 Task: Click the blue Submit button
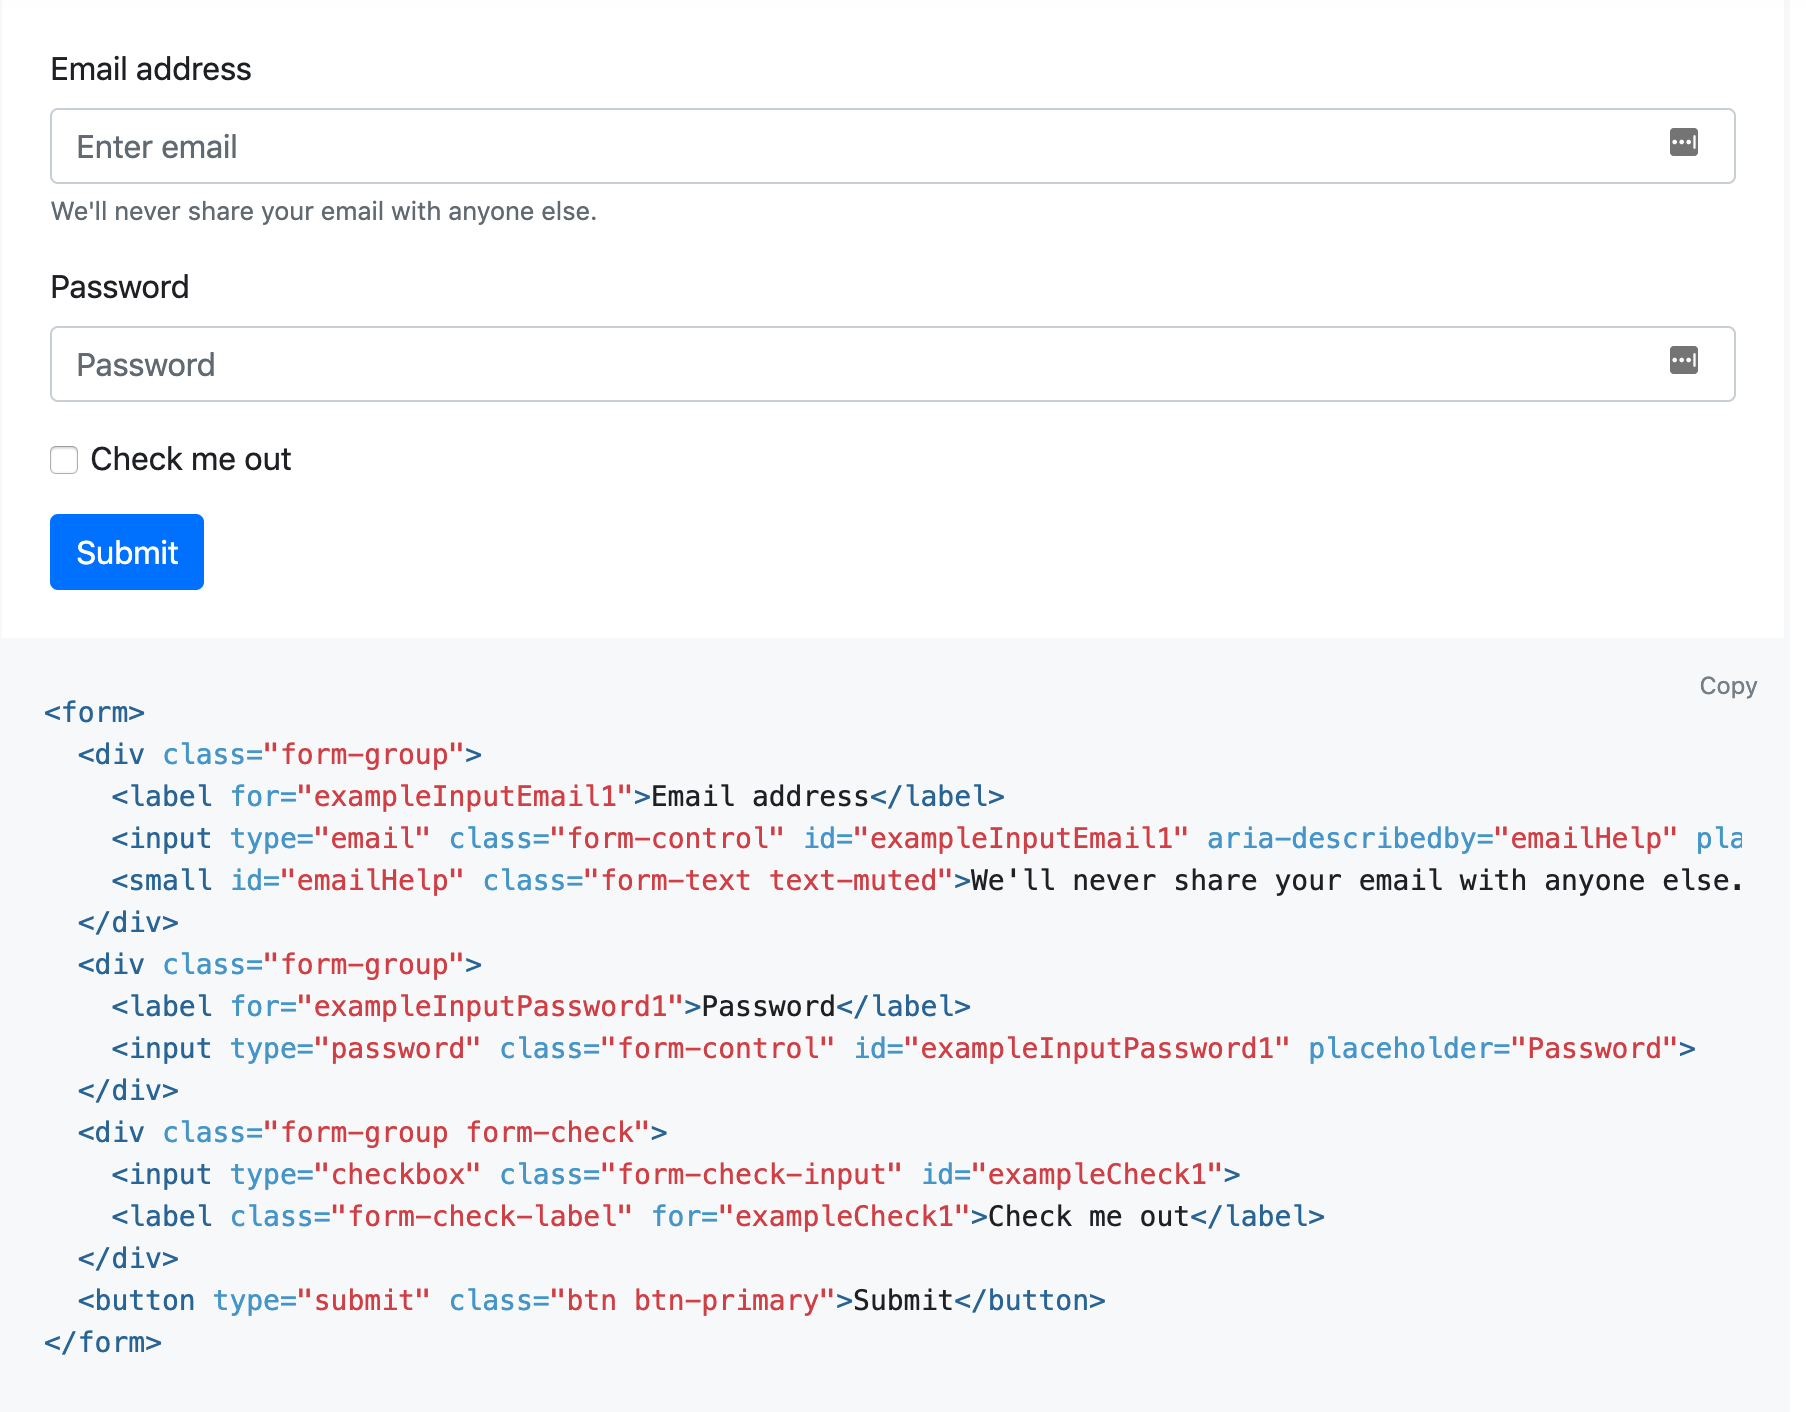click(127, 552)
